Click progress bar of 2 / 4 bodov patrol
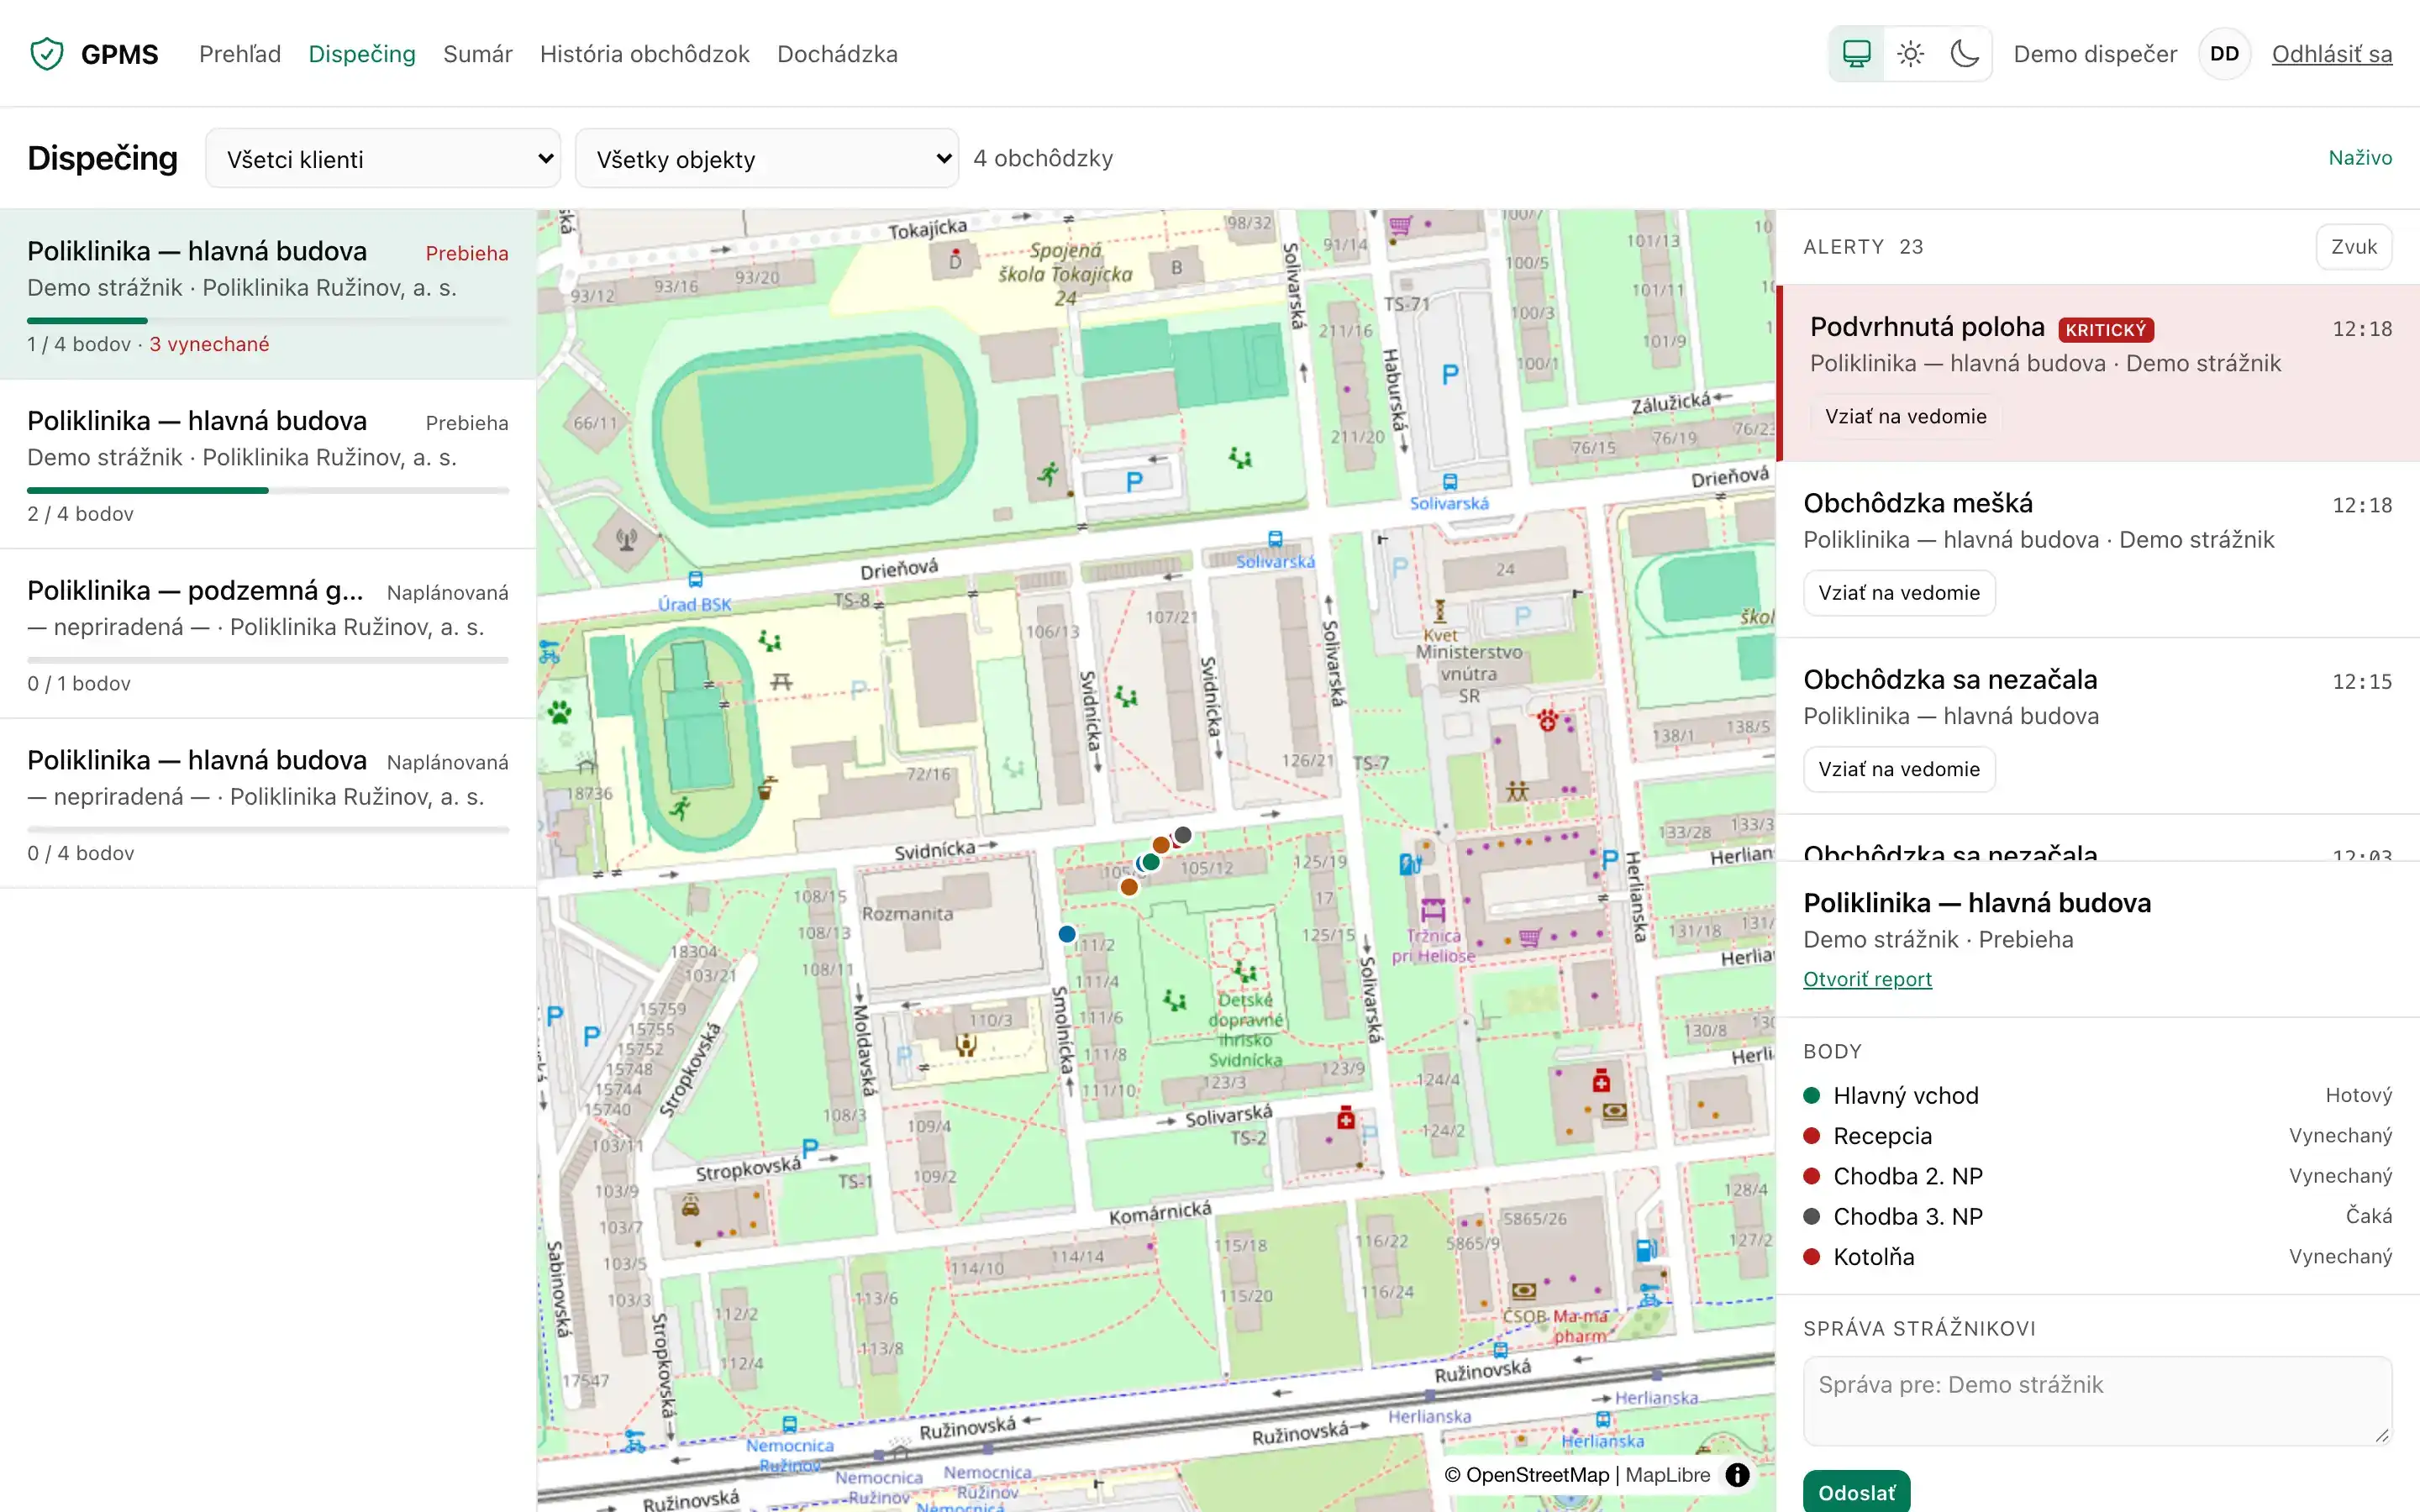The height and width of the screenshot is (1512, 2420). [268, 491]
